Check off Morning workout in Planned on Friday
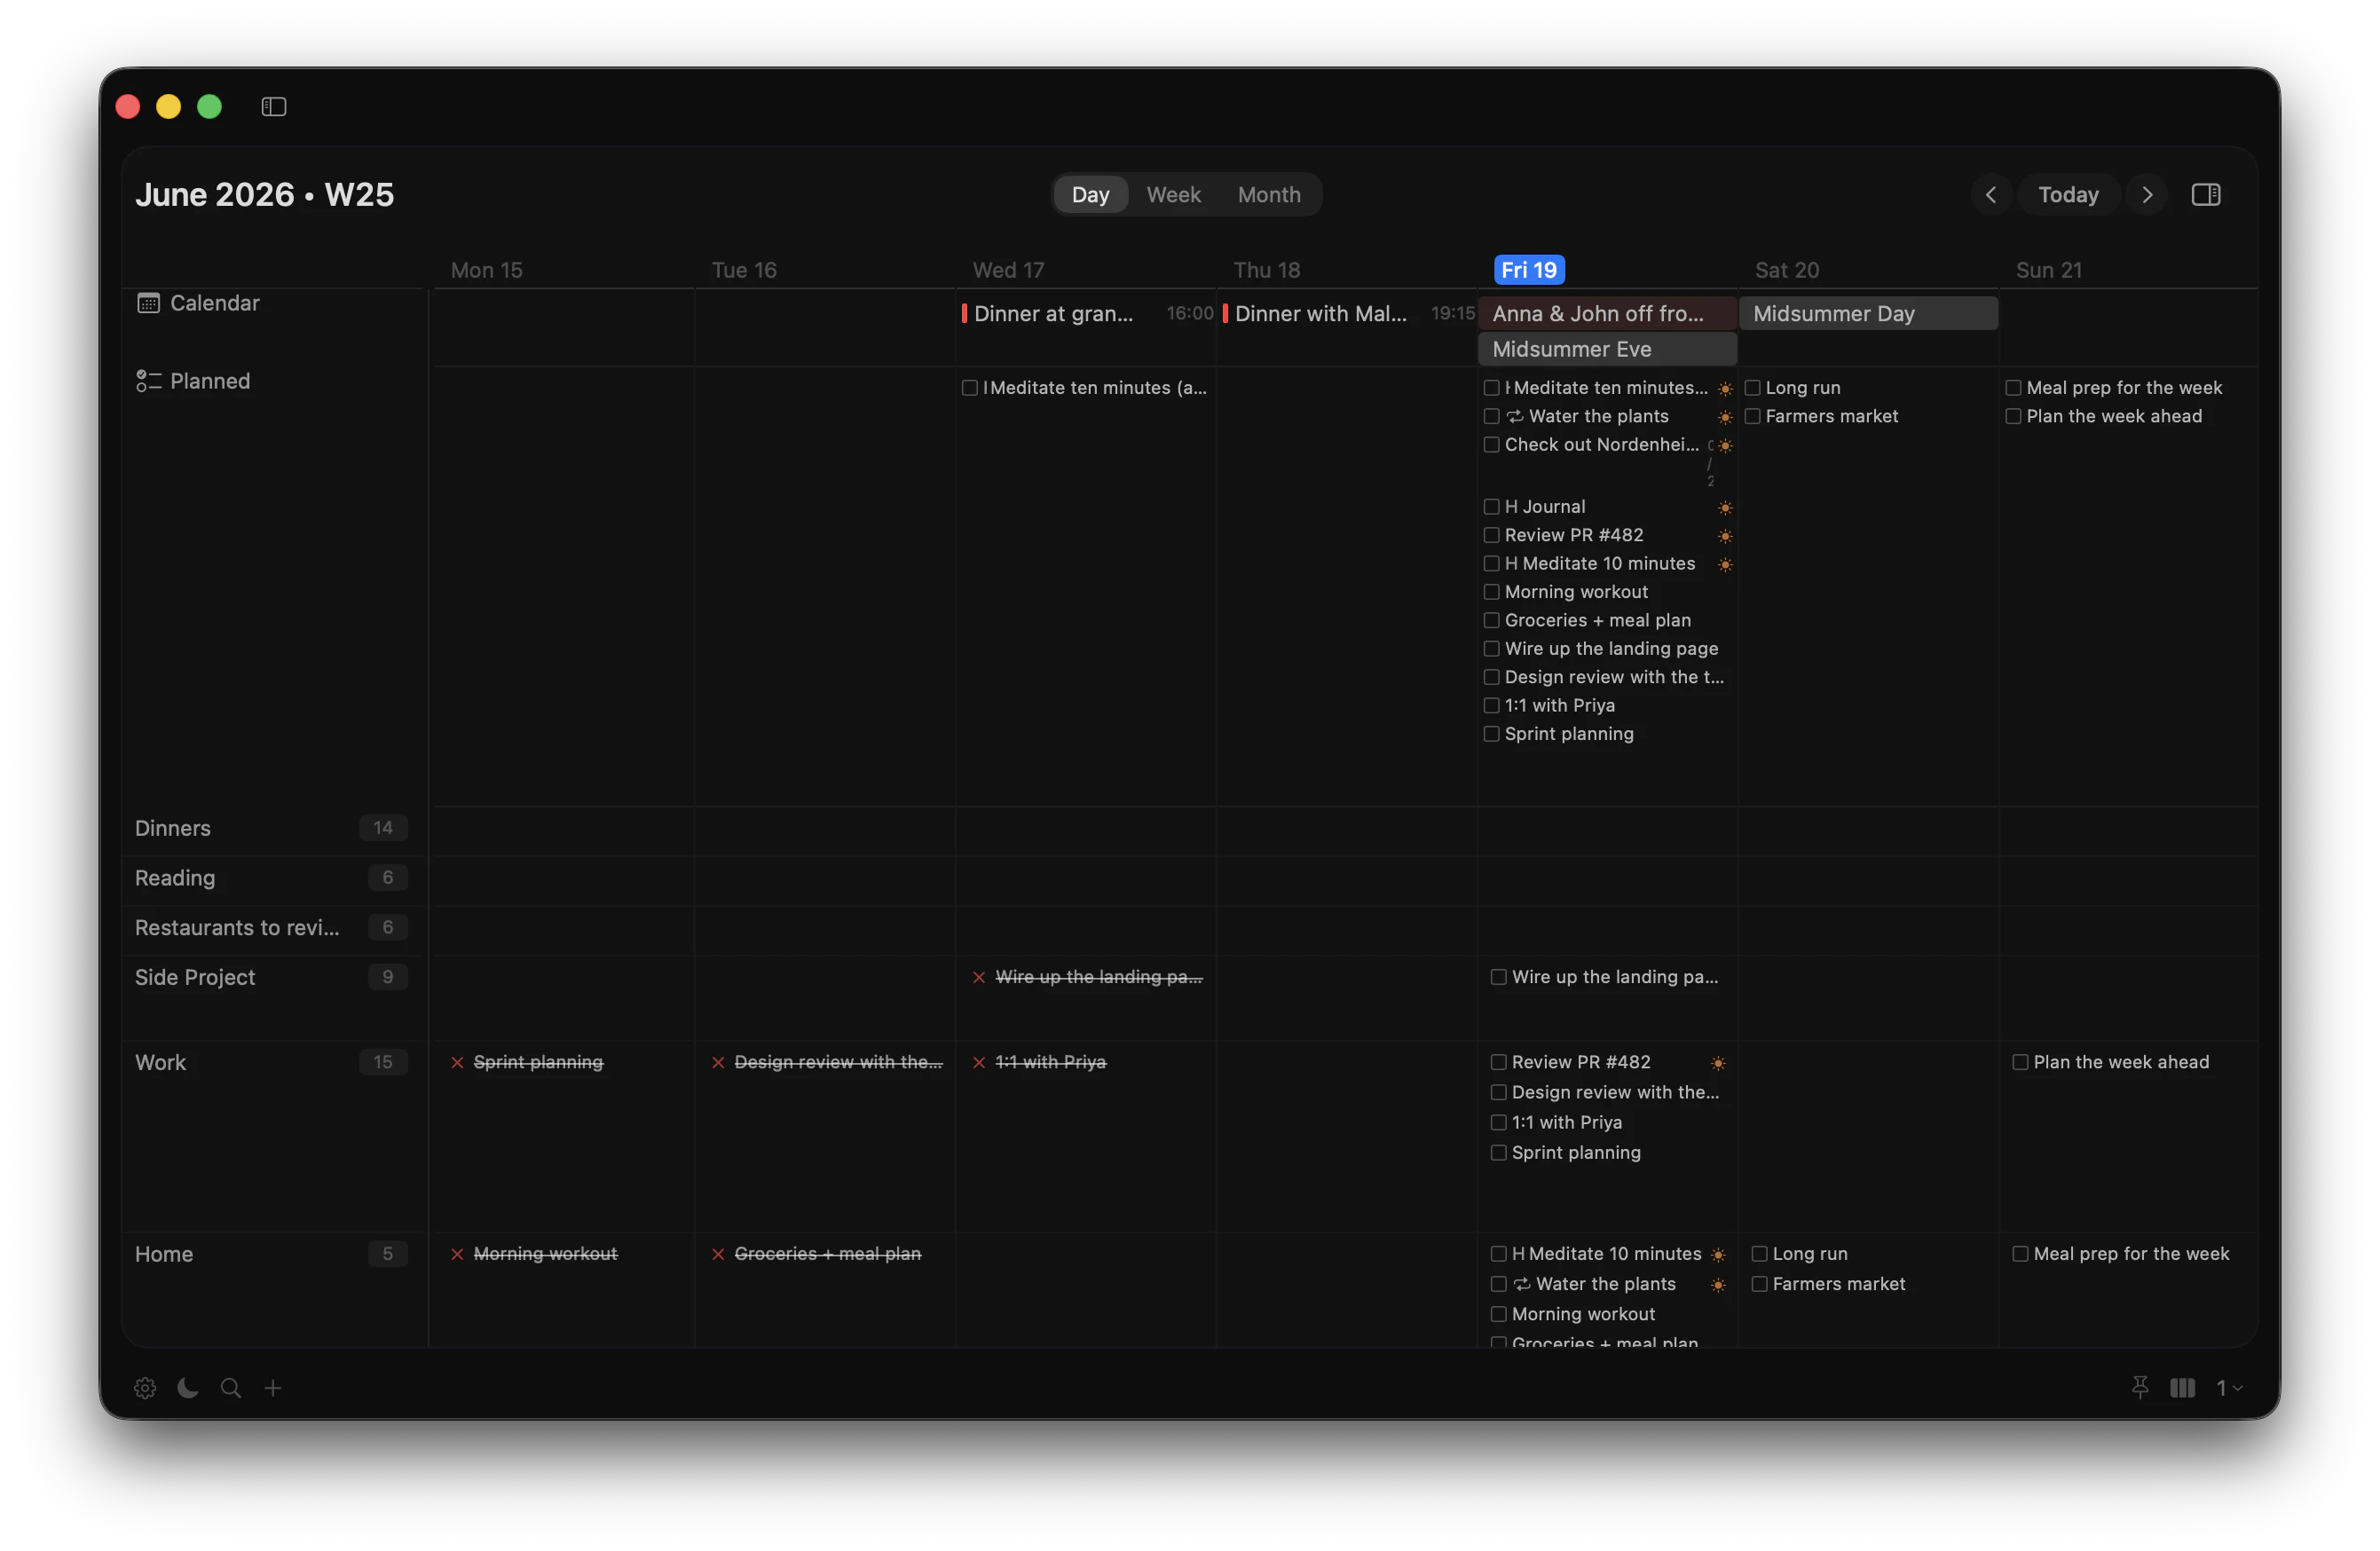 [x=1491, y=592]
